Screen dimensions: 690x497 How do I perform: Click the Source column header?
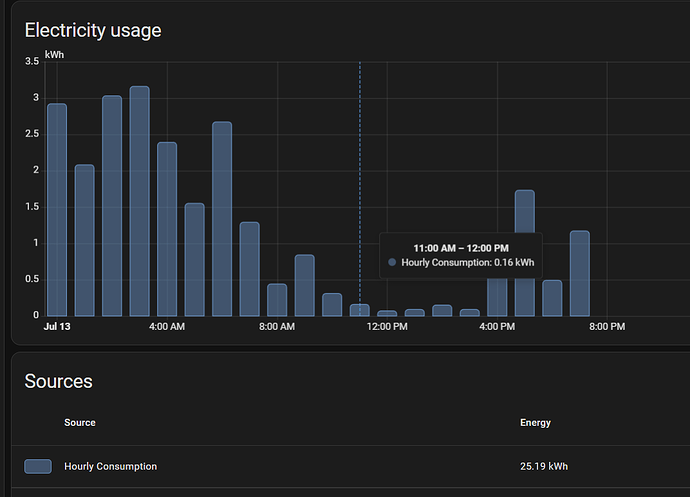pyautogui.click(x=80, y=423)
